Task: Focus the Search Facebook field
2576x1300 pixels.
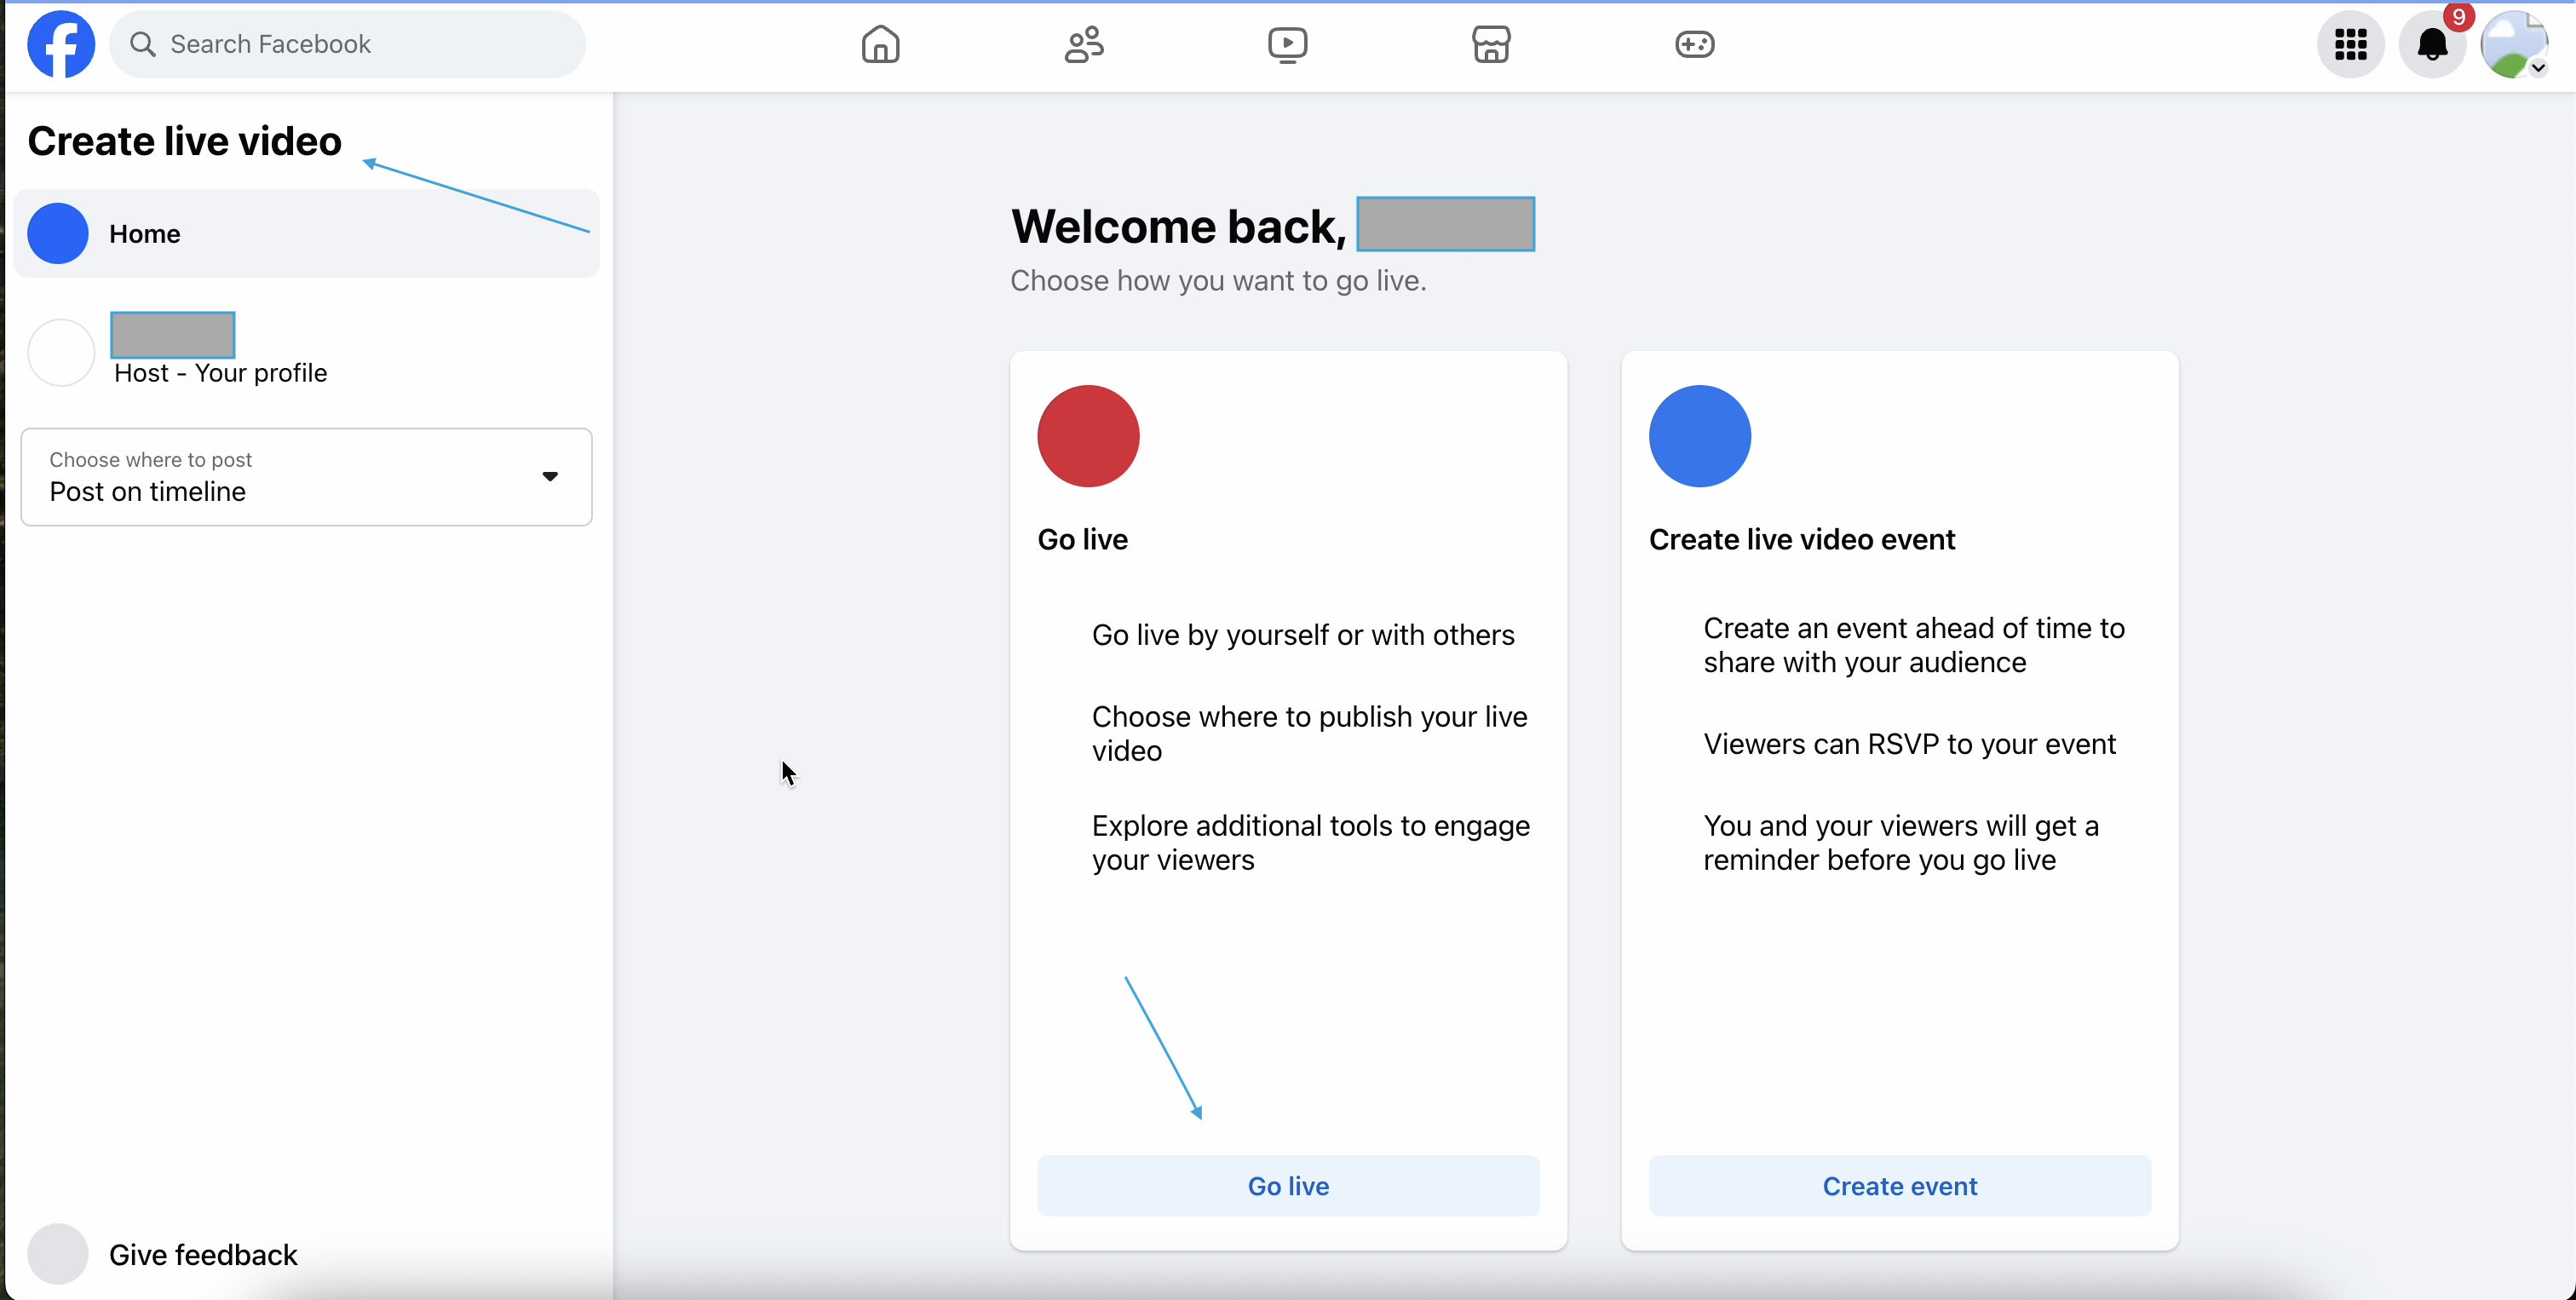Action: pyautogui.click(x=347, y=44)
